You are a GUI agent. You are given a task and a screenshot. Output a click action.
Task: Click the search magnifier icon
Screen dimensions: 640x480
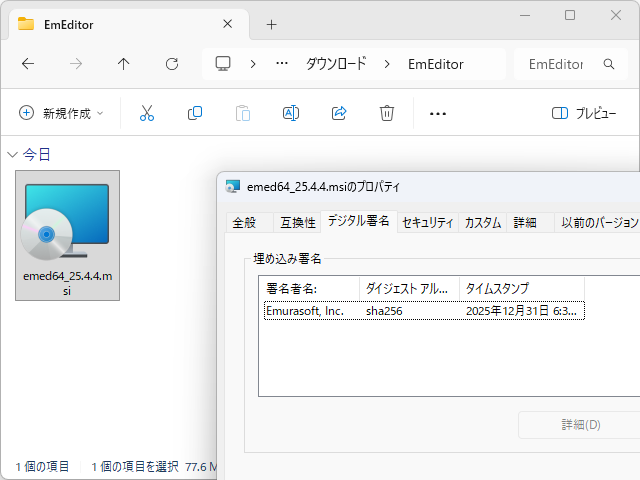[x=609, y=64]
